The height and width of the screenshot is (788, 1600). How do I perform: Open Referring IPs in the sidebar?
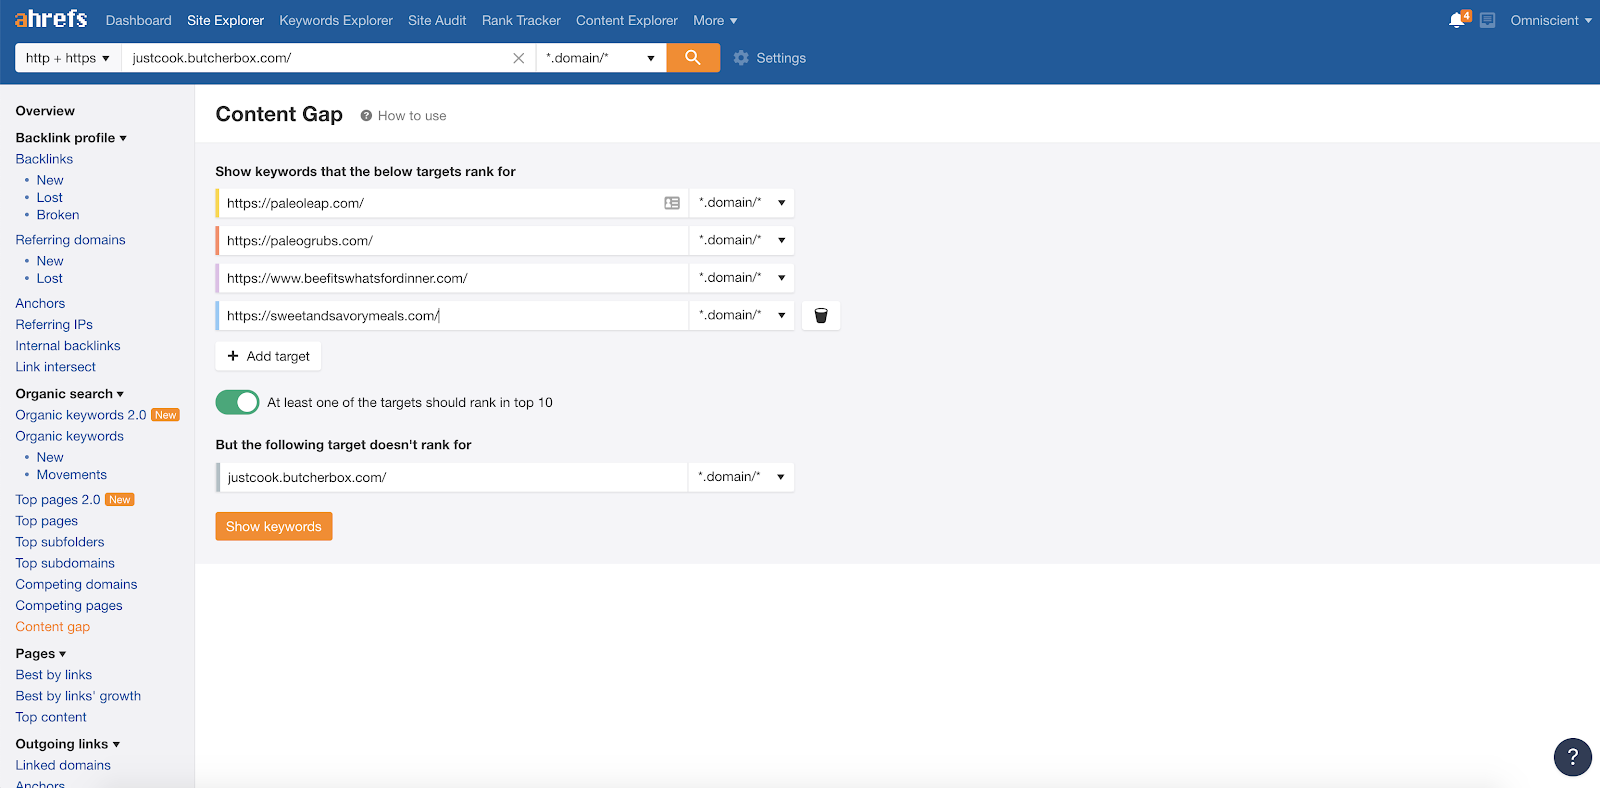point(54,325)
